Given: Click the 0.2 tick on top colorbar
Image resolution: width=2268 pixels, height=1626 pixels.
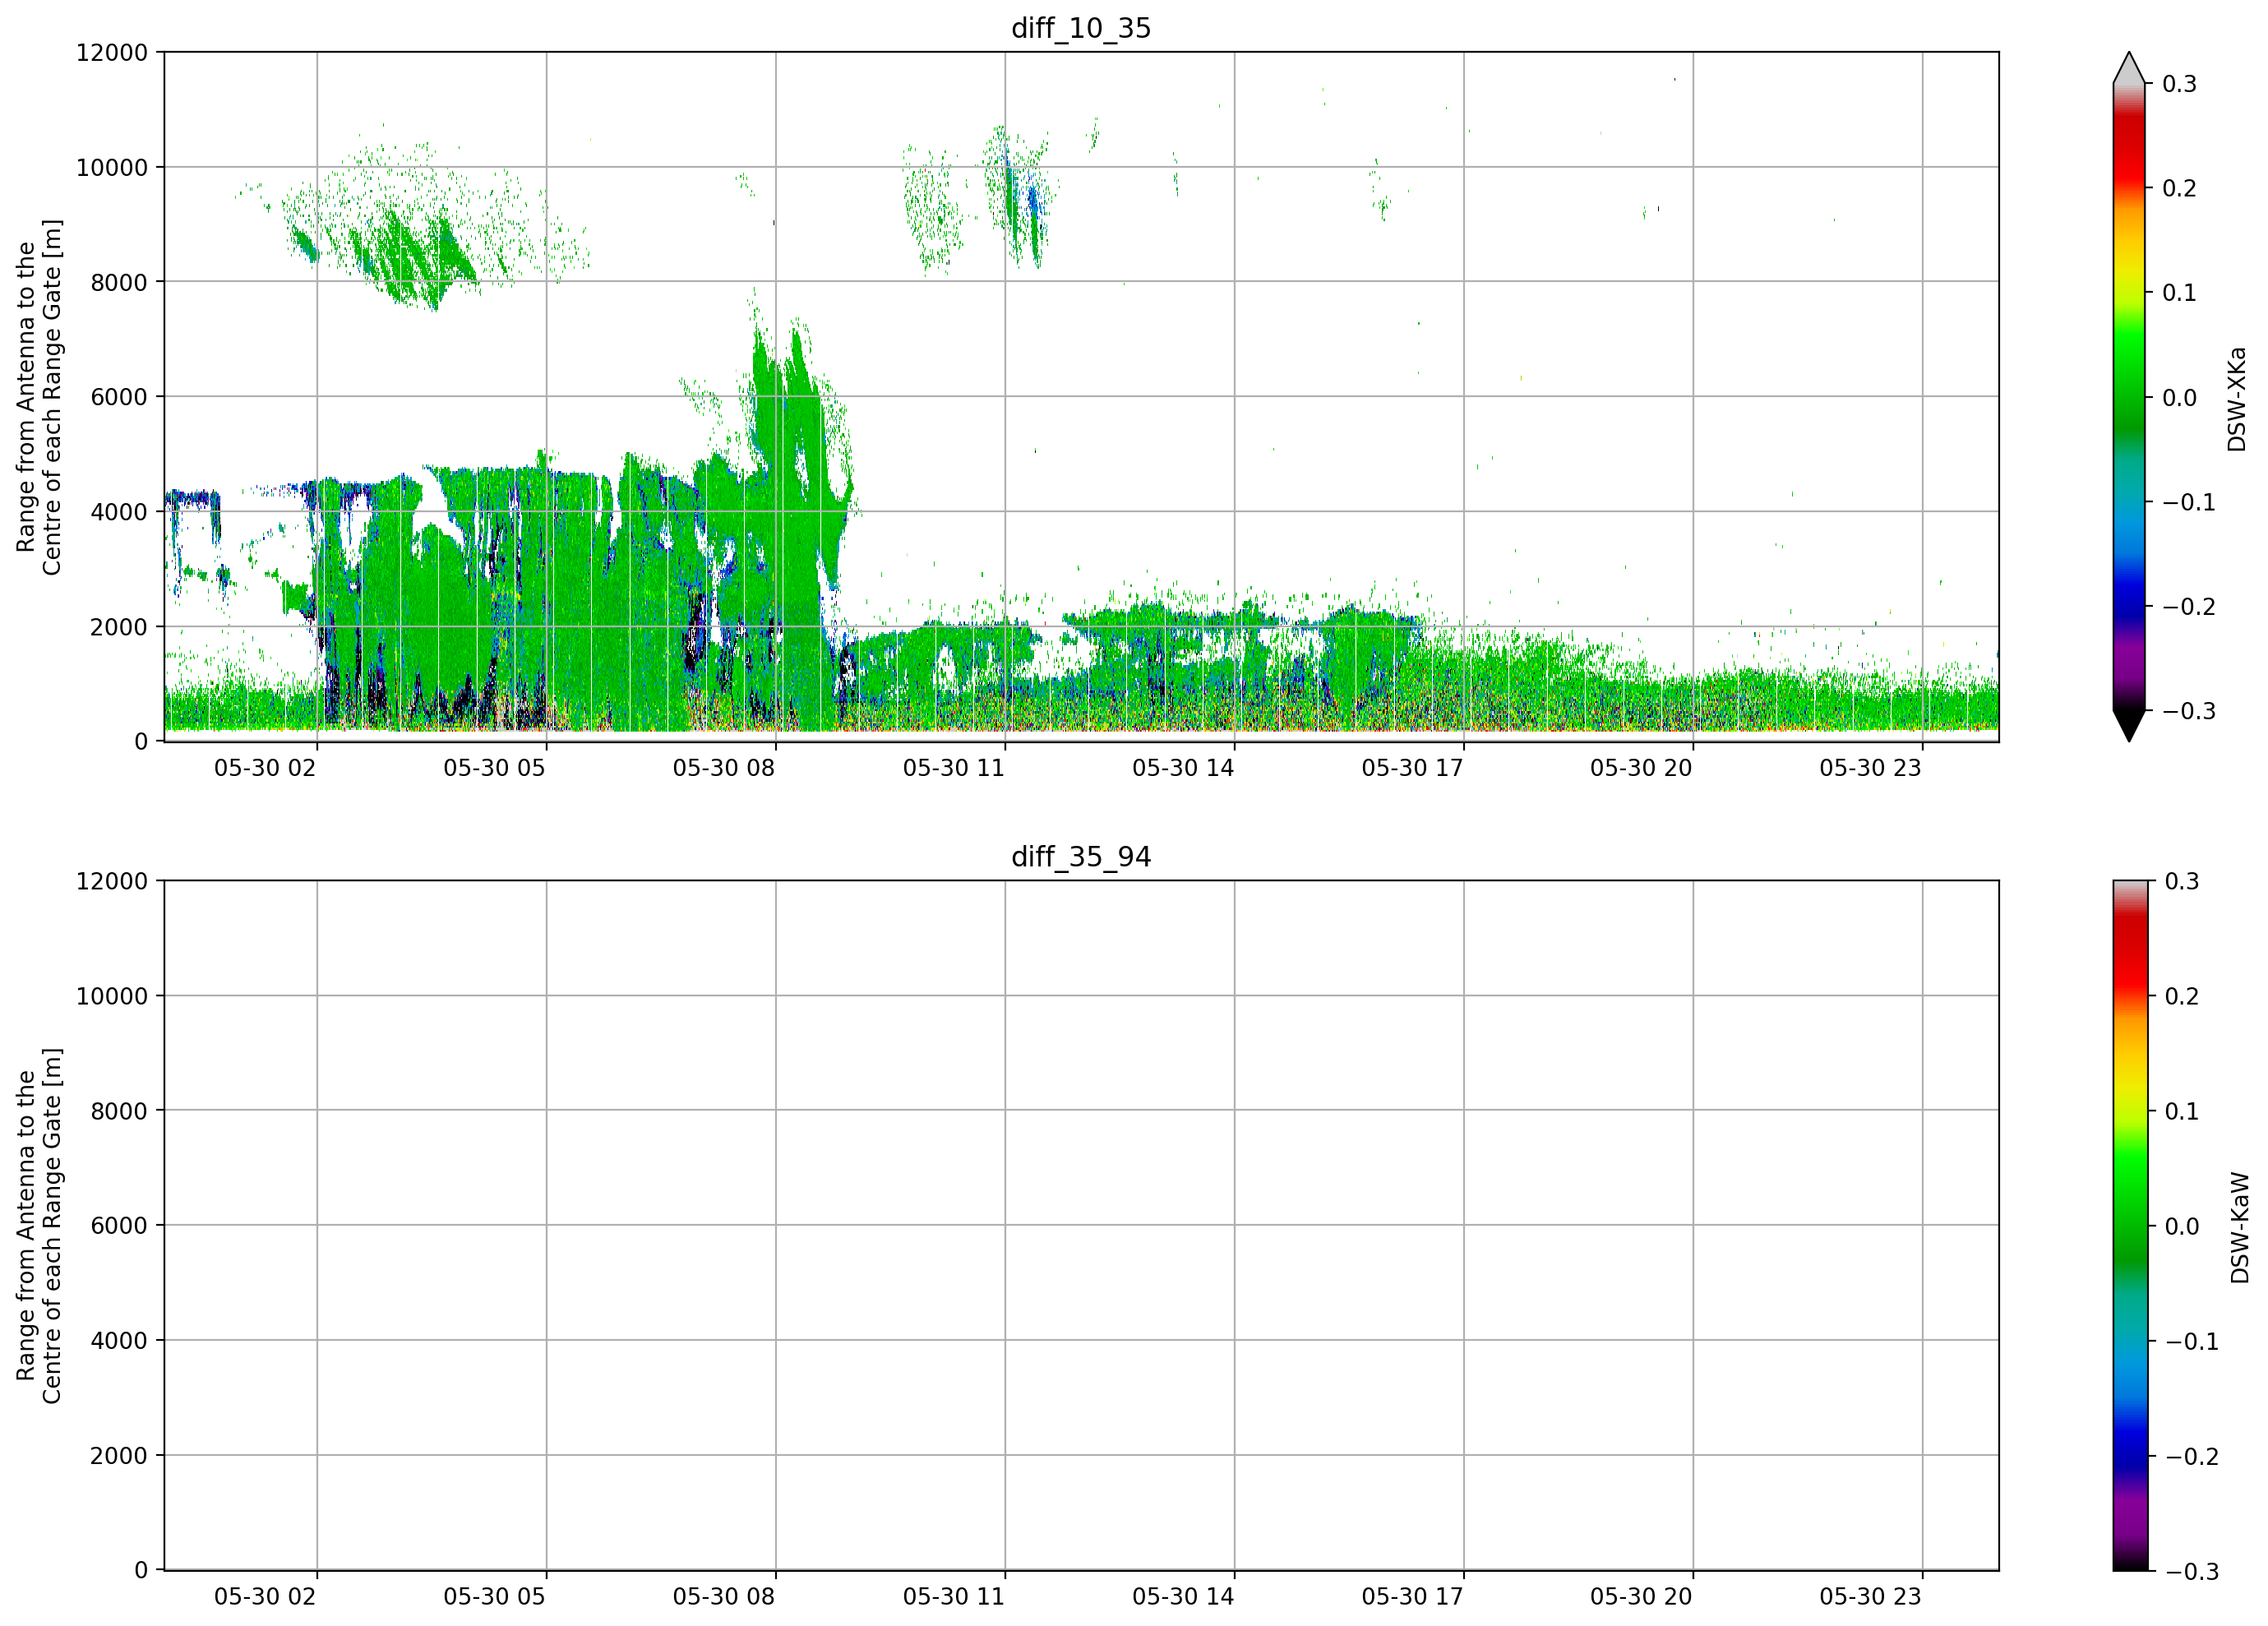Looking at the screenshot, I should tap(2179, 188).
